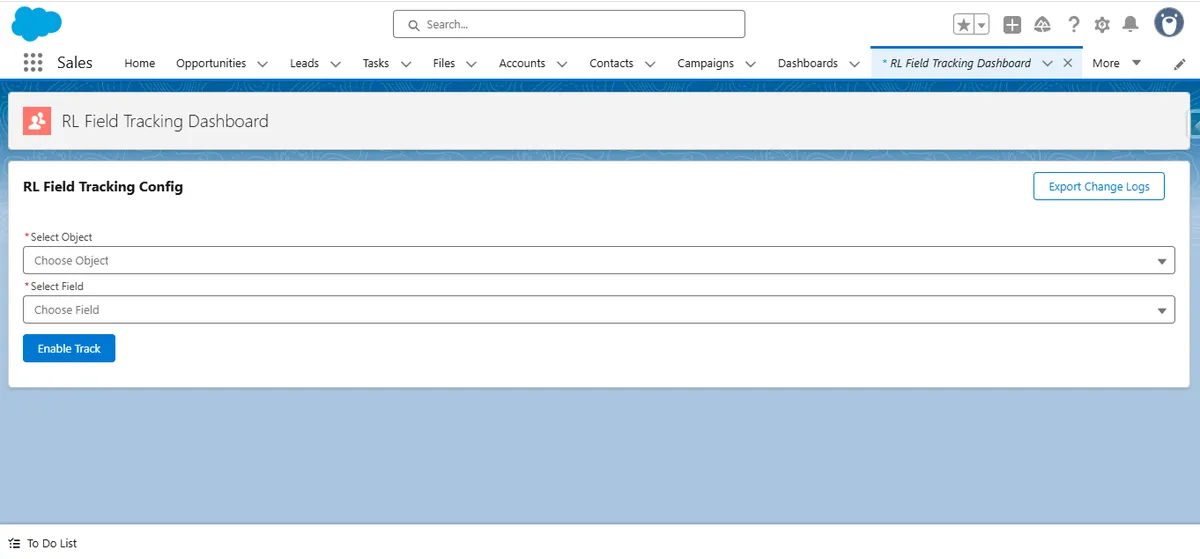Click the RL Field Tracking Dashboard page title
The image size is (1200, 559).
pyautogui.click(x=165, y=121)
